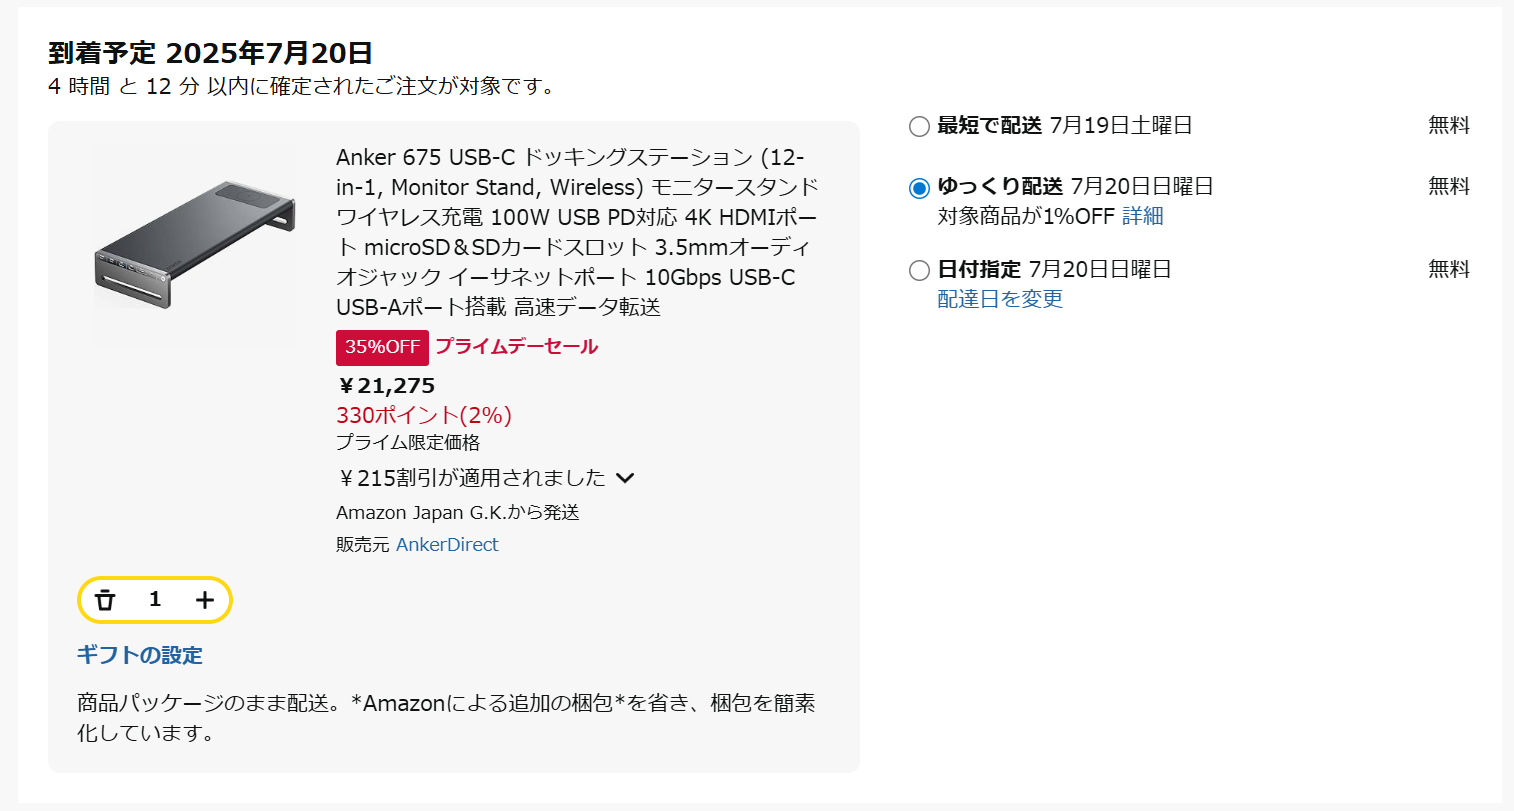Click the quantity number 1
Screen dimensions: 1514x811
[x=155, y=600]
